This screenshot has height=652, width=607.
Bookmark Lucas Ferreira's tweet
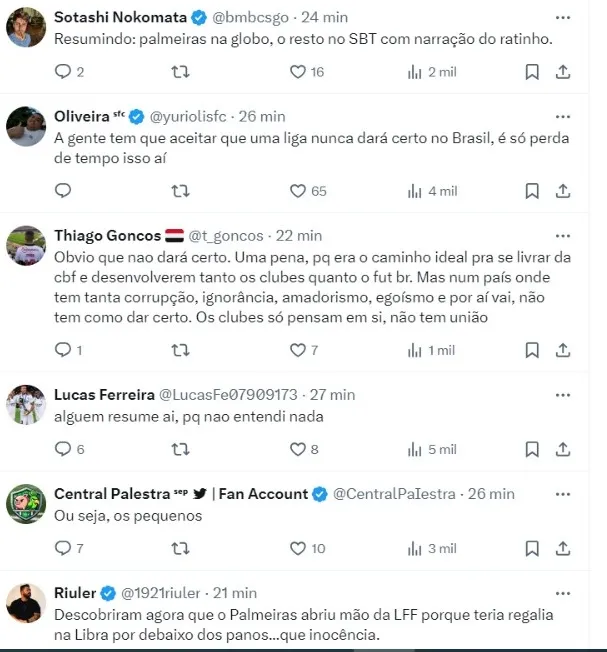tap(533, 449)
